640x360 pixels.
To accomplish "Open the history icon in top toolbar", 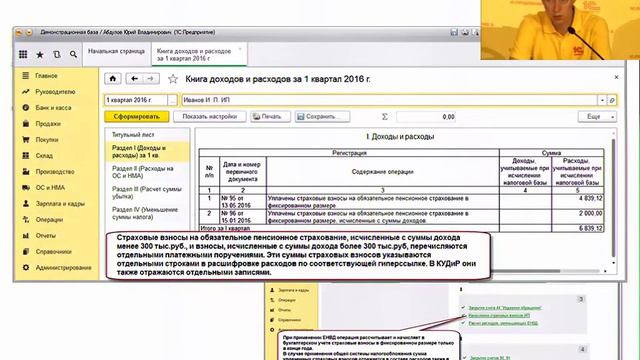I will click(57, 54).
